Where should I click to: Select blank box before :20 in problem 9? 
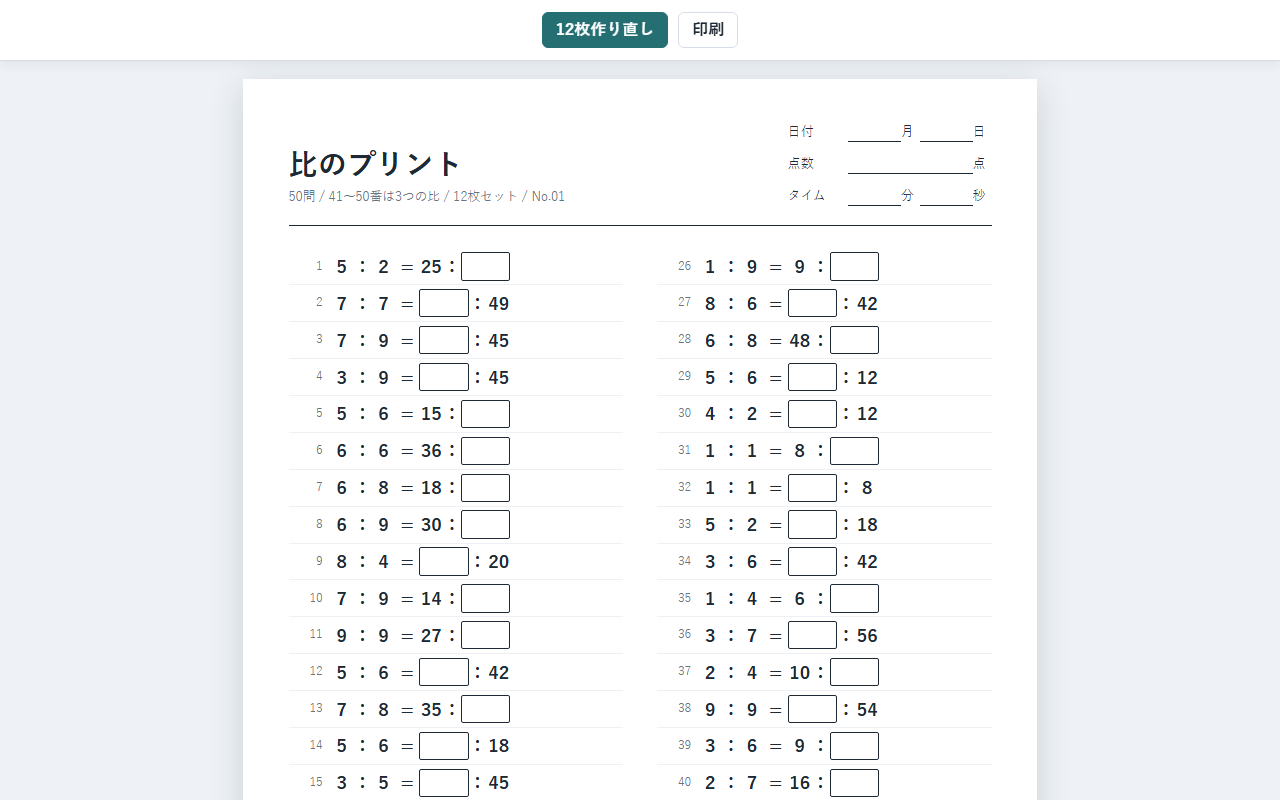tap(444, 562)
